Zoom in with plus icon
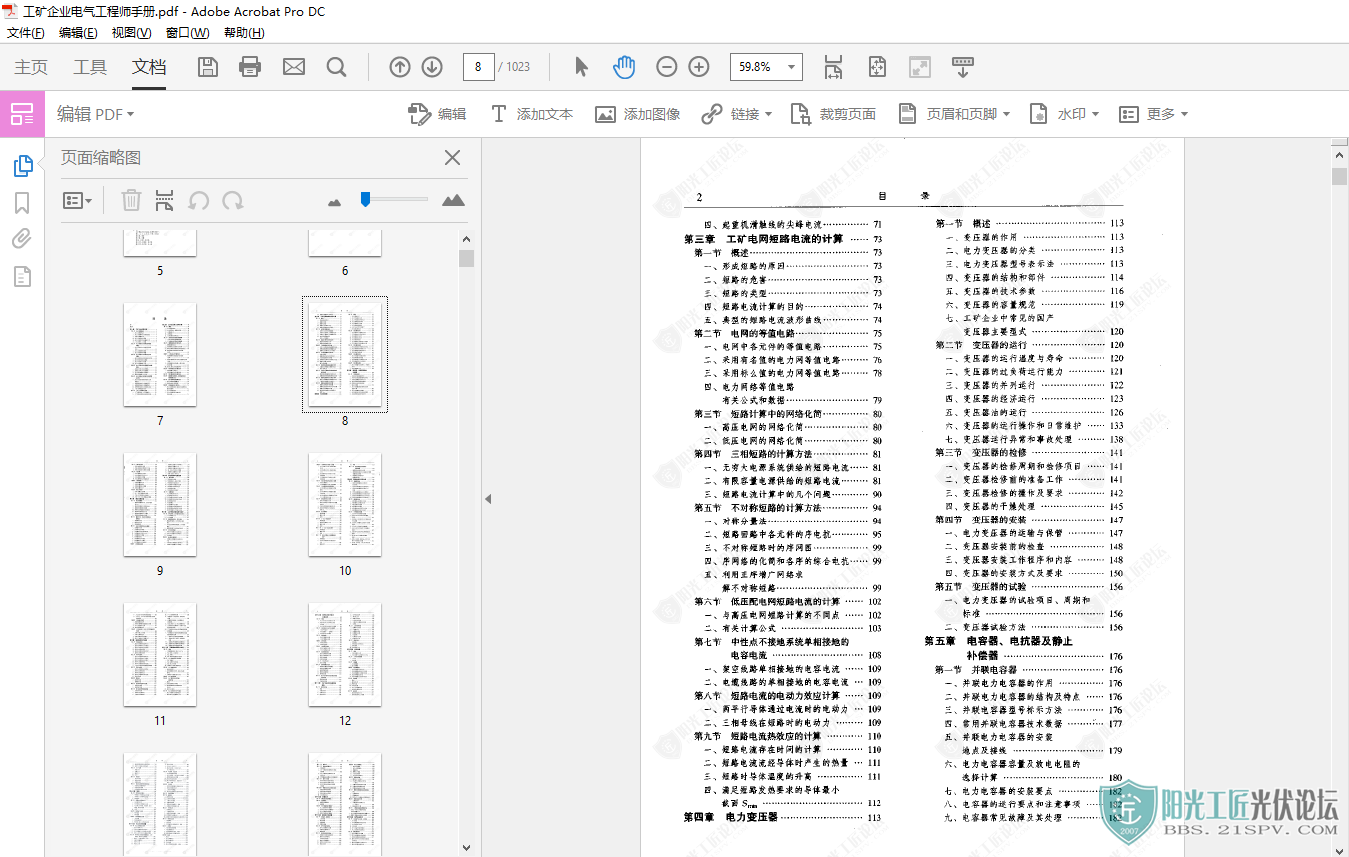The width and height of the screenshot is (1349, 857). 699,67
